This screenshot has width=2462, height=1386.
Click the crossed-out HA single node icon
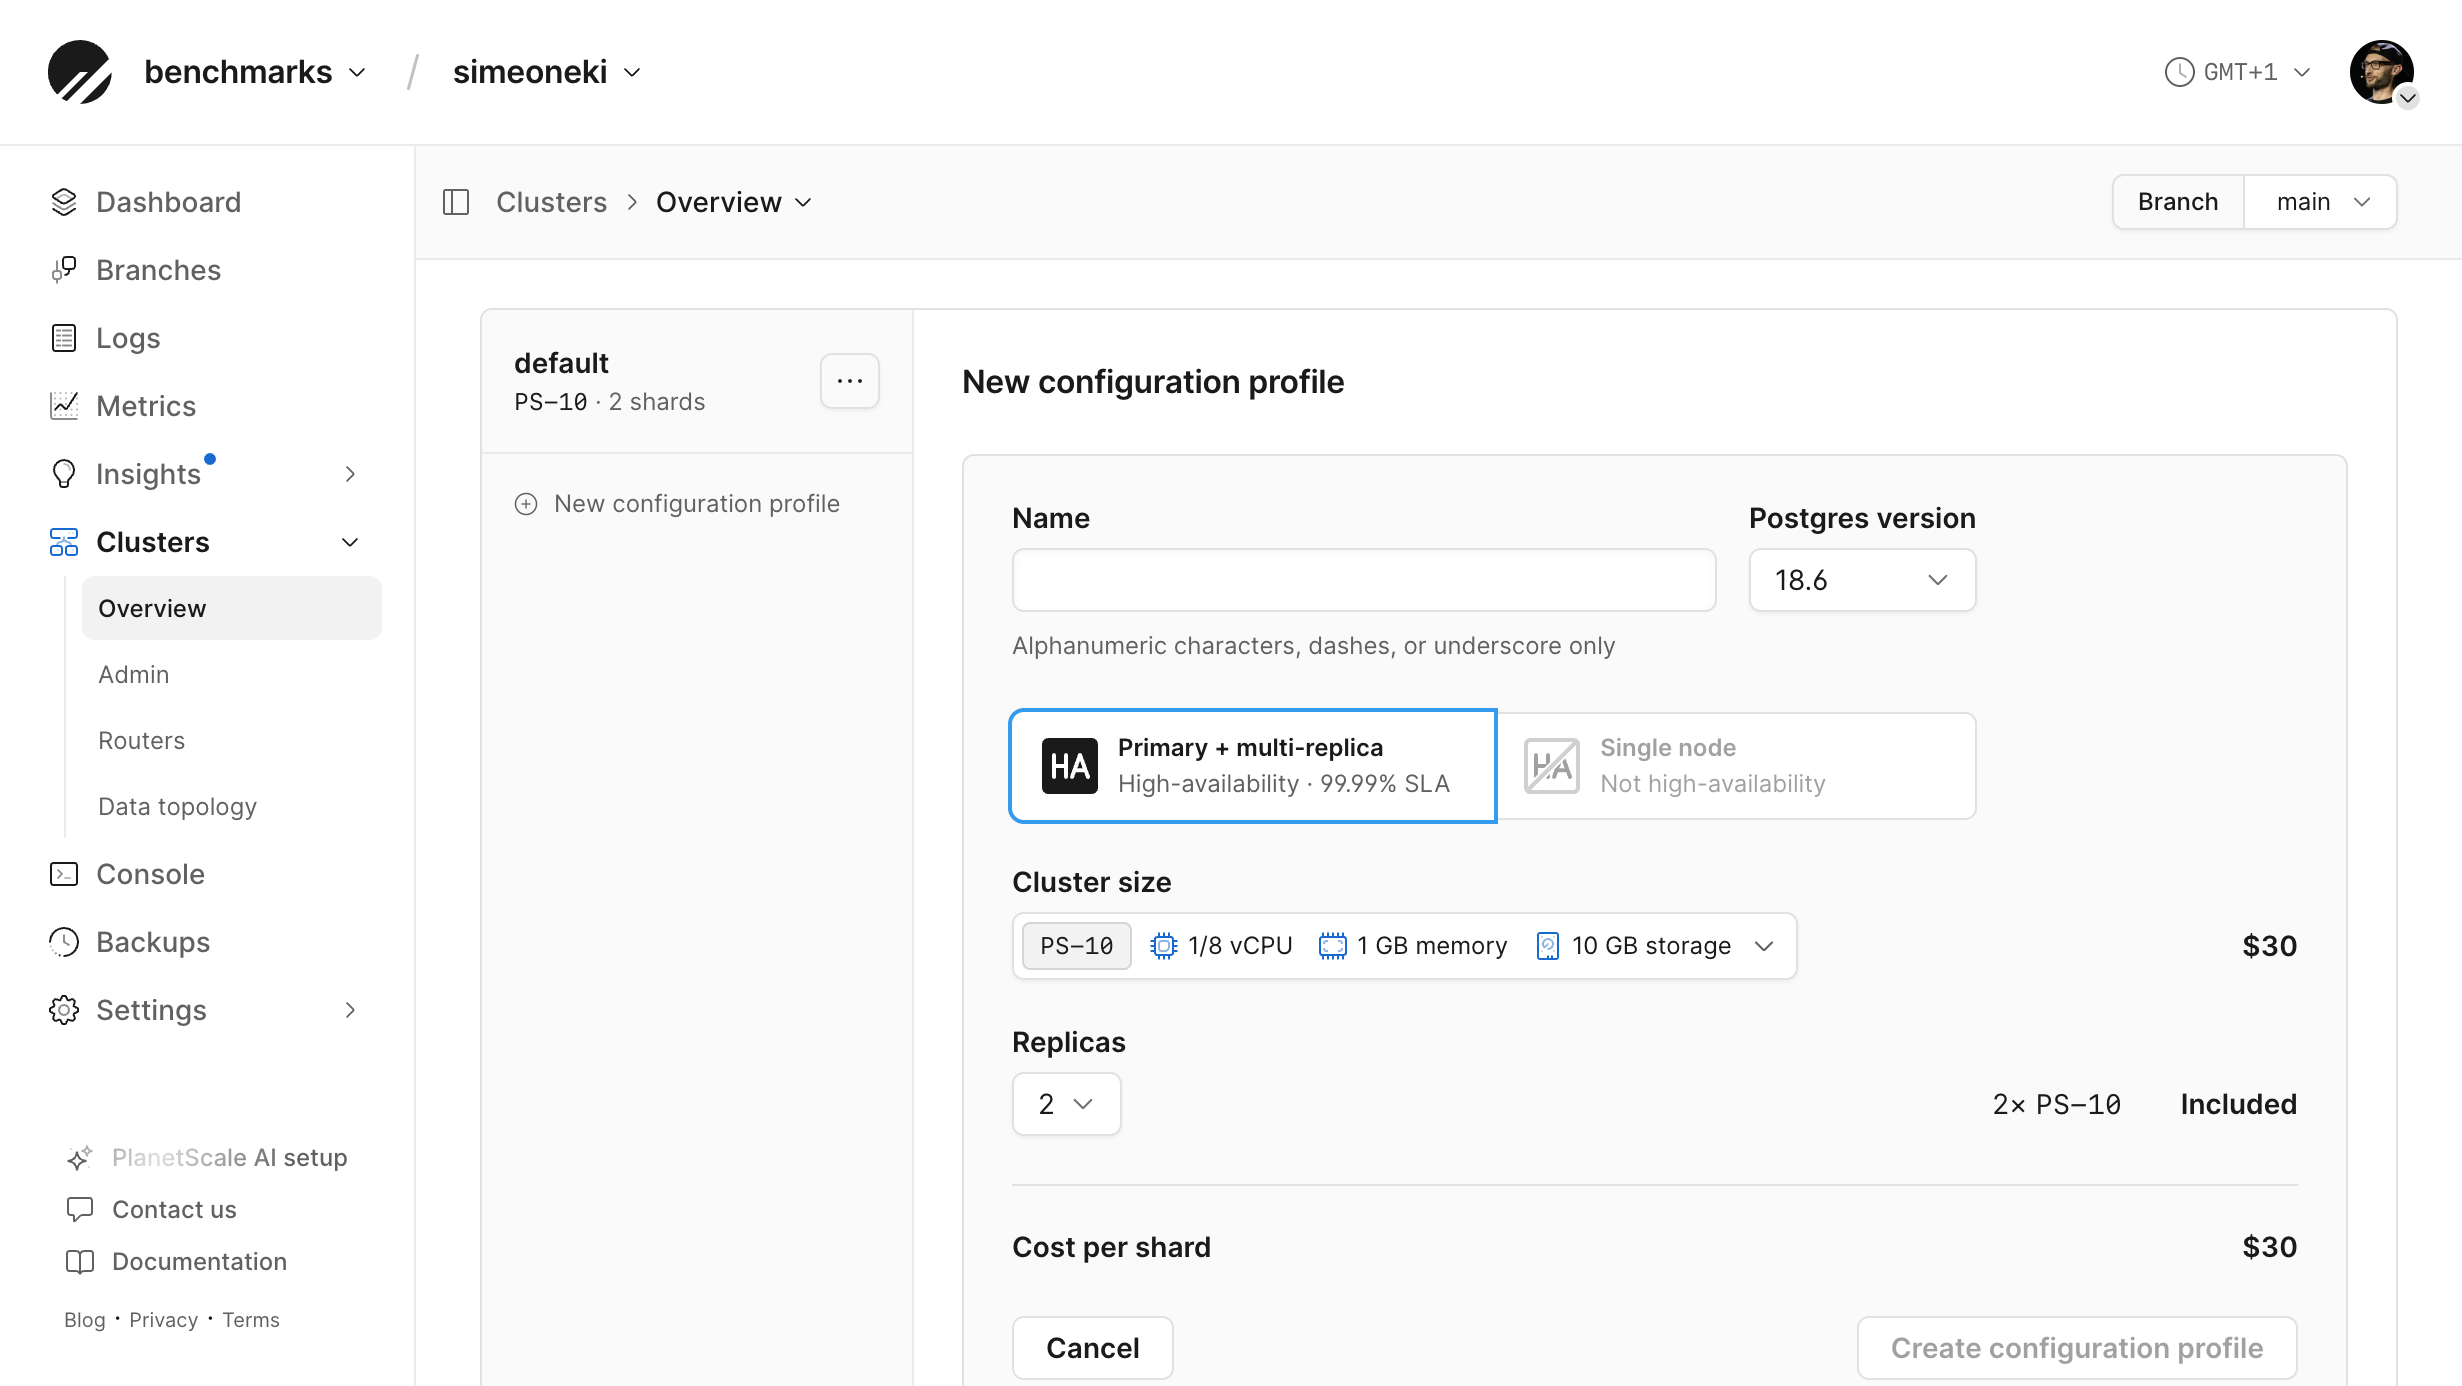1552,766
